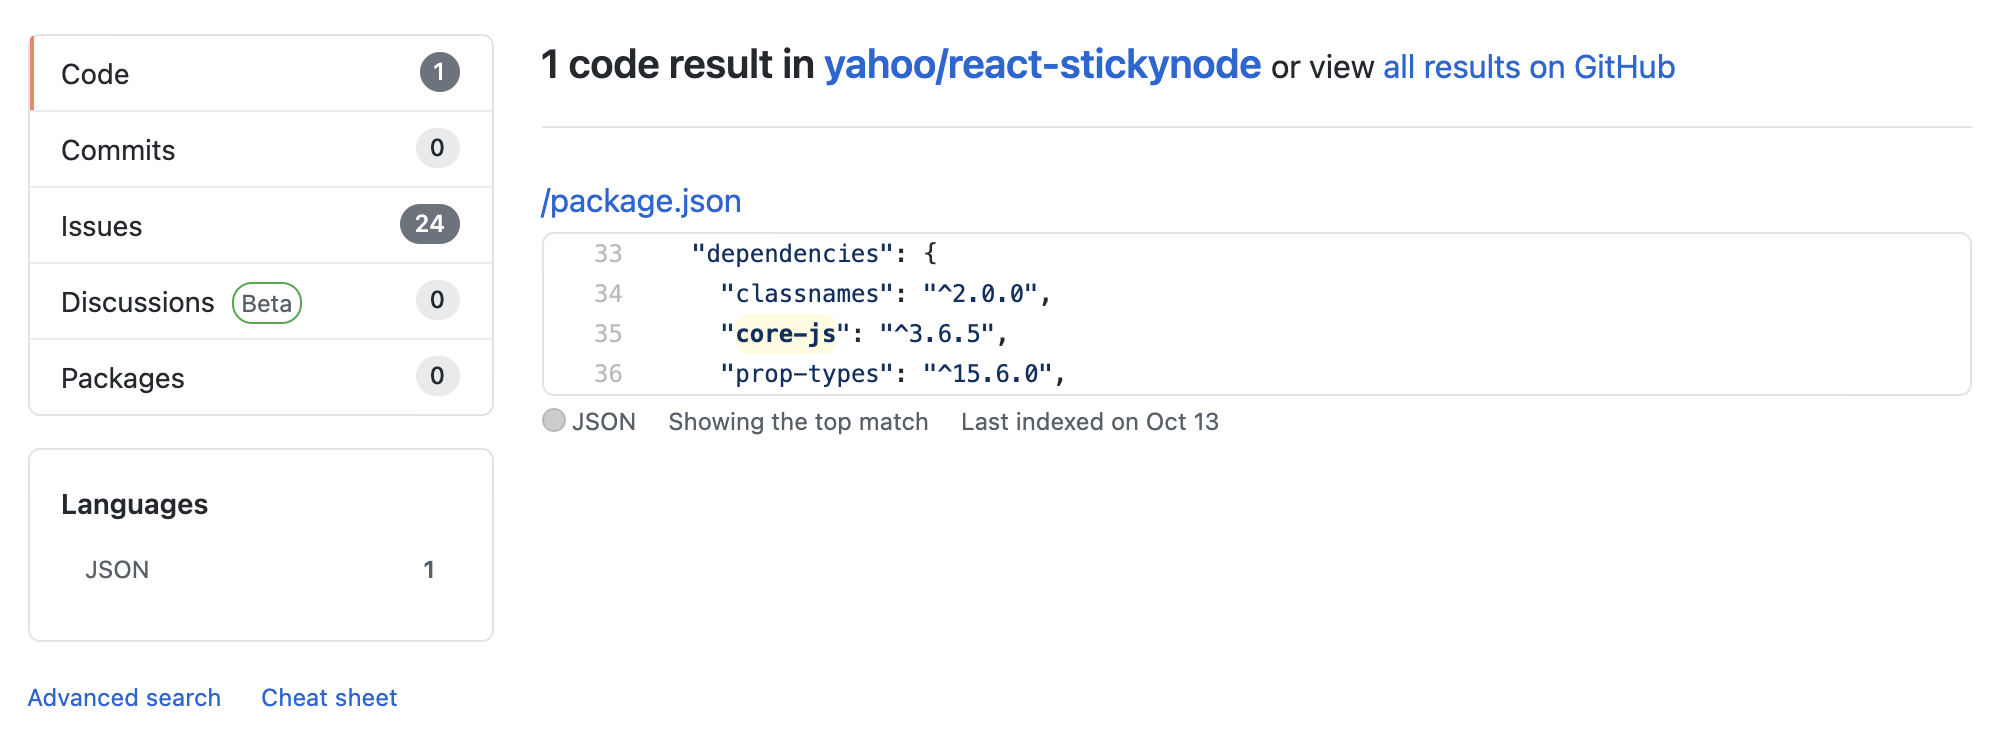Select the gray JSON language indicator dot
The width and height of the screenshot is (2004, 742).
[553, 421]
